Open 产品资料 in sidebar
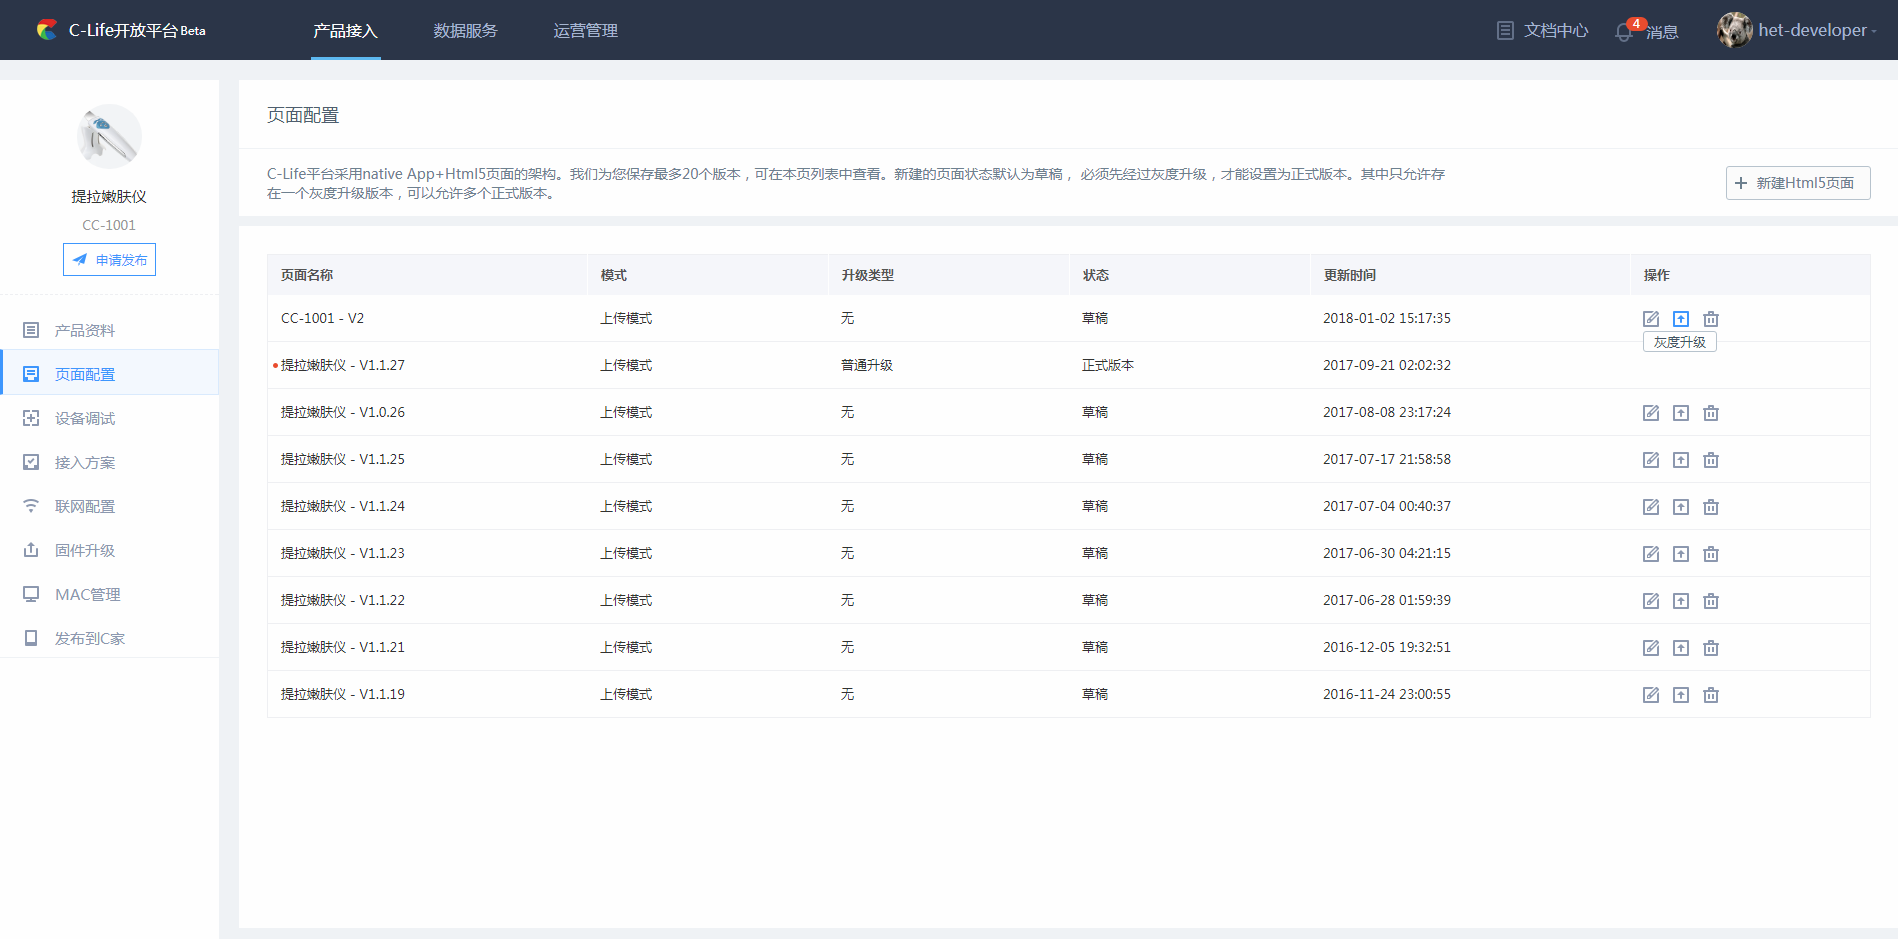Image resolution: width=1898 pixels, height=939 pixels. (109, 330)
